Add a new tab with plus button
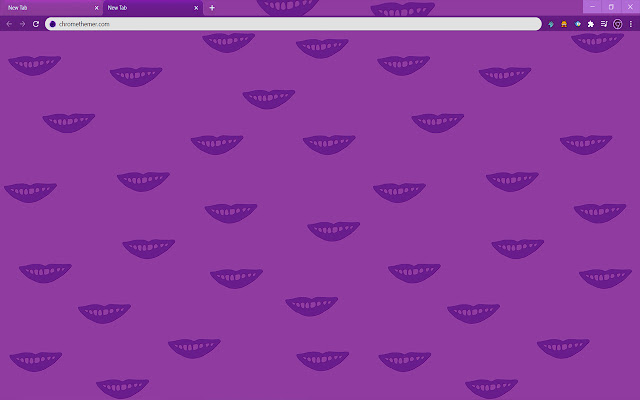 [x=212, y=8]
